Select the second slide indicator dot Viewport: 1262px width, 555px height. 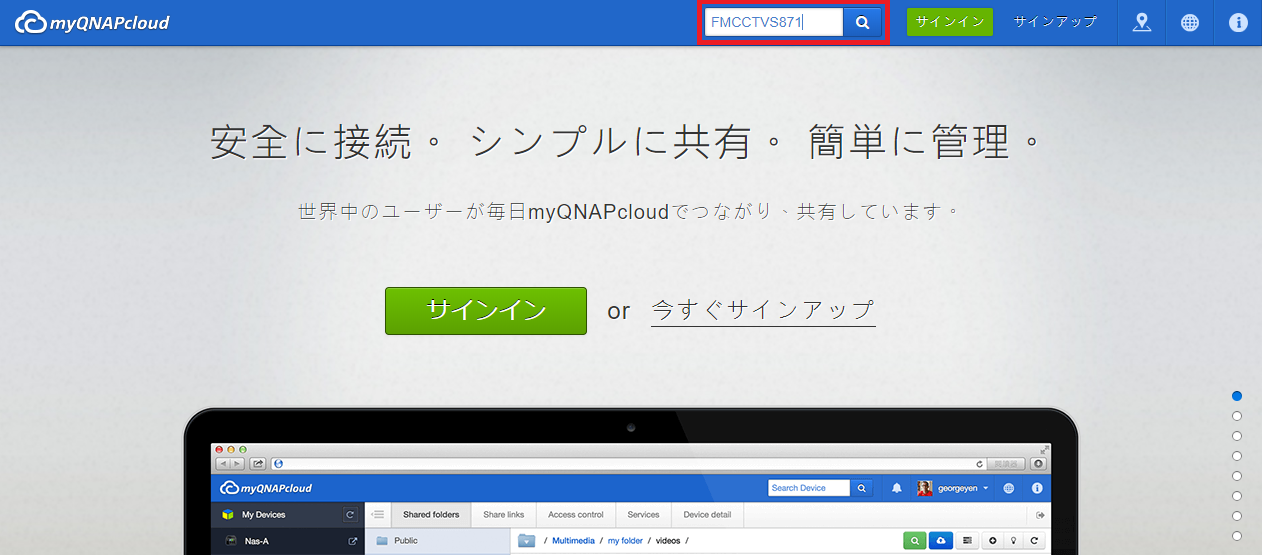(1237, 416)
